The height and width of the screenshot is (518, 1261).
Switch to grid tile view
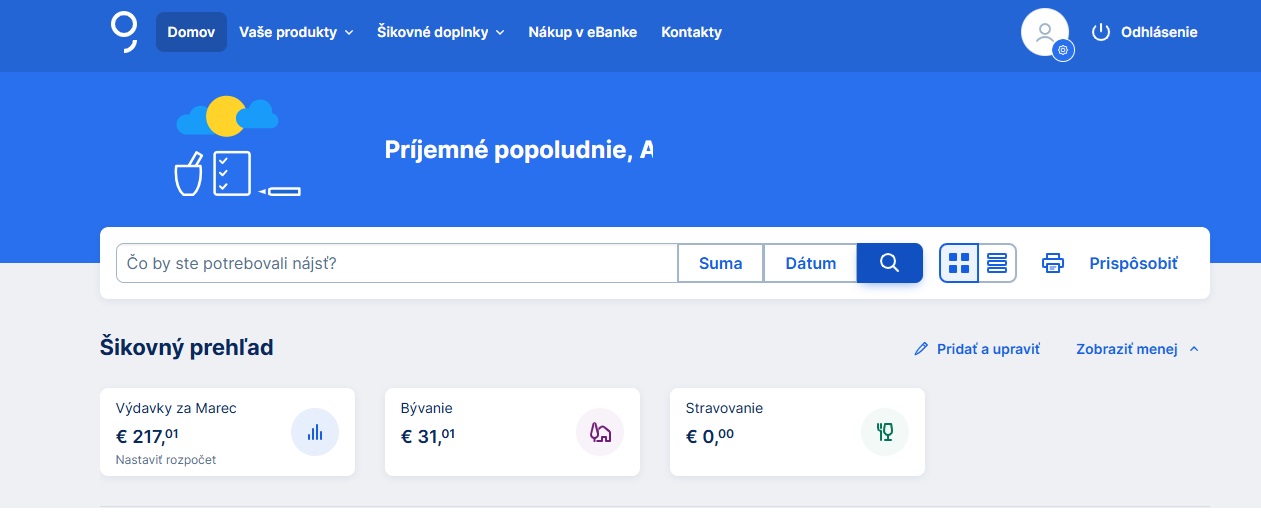959,263
